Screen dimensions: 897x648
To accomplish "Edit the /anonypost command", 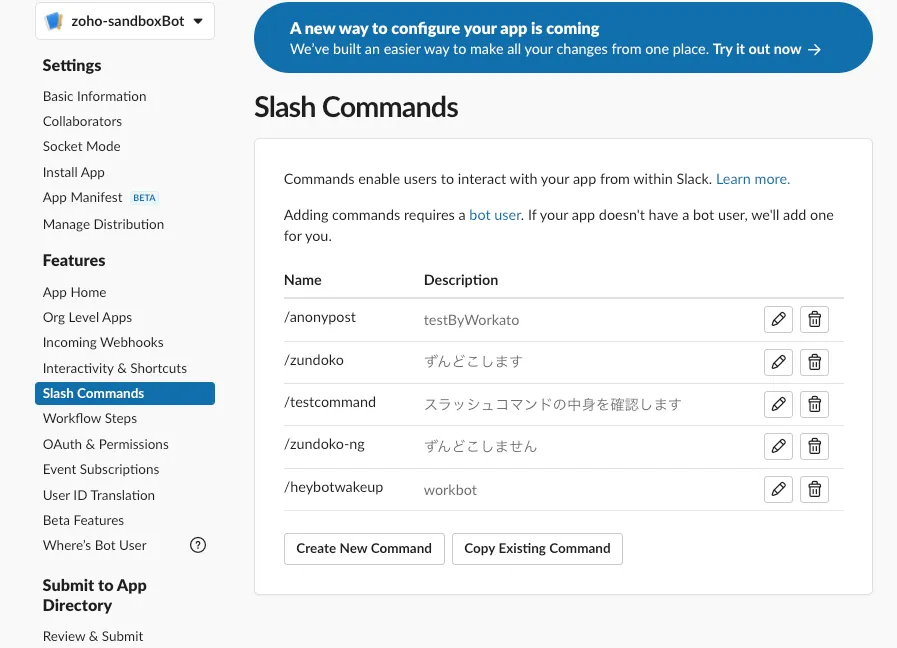I will [x=778, y=319].
